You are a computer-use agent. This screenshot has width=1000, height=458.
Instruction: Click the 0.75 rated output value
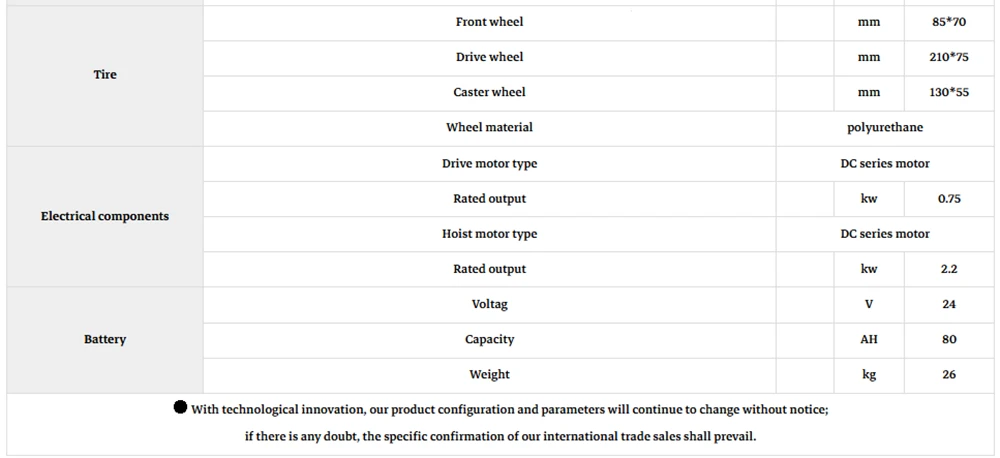click(949, 199)
